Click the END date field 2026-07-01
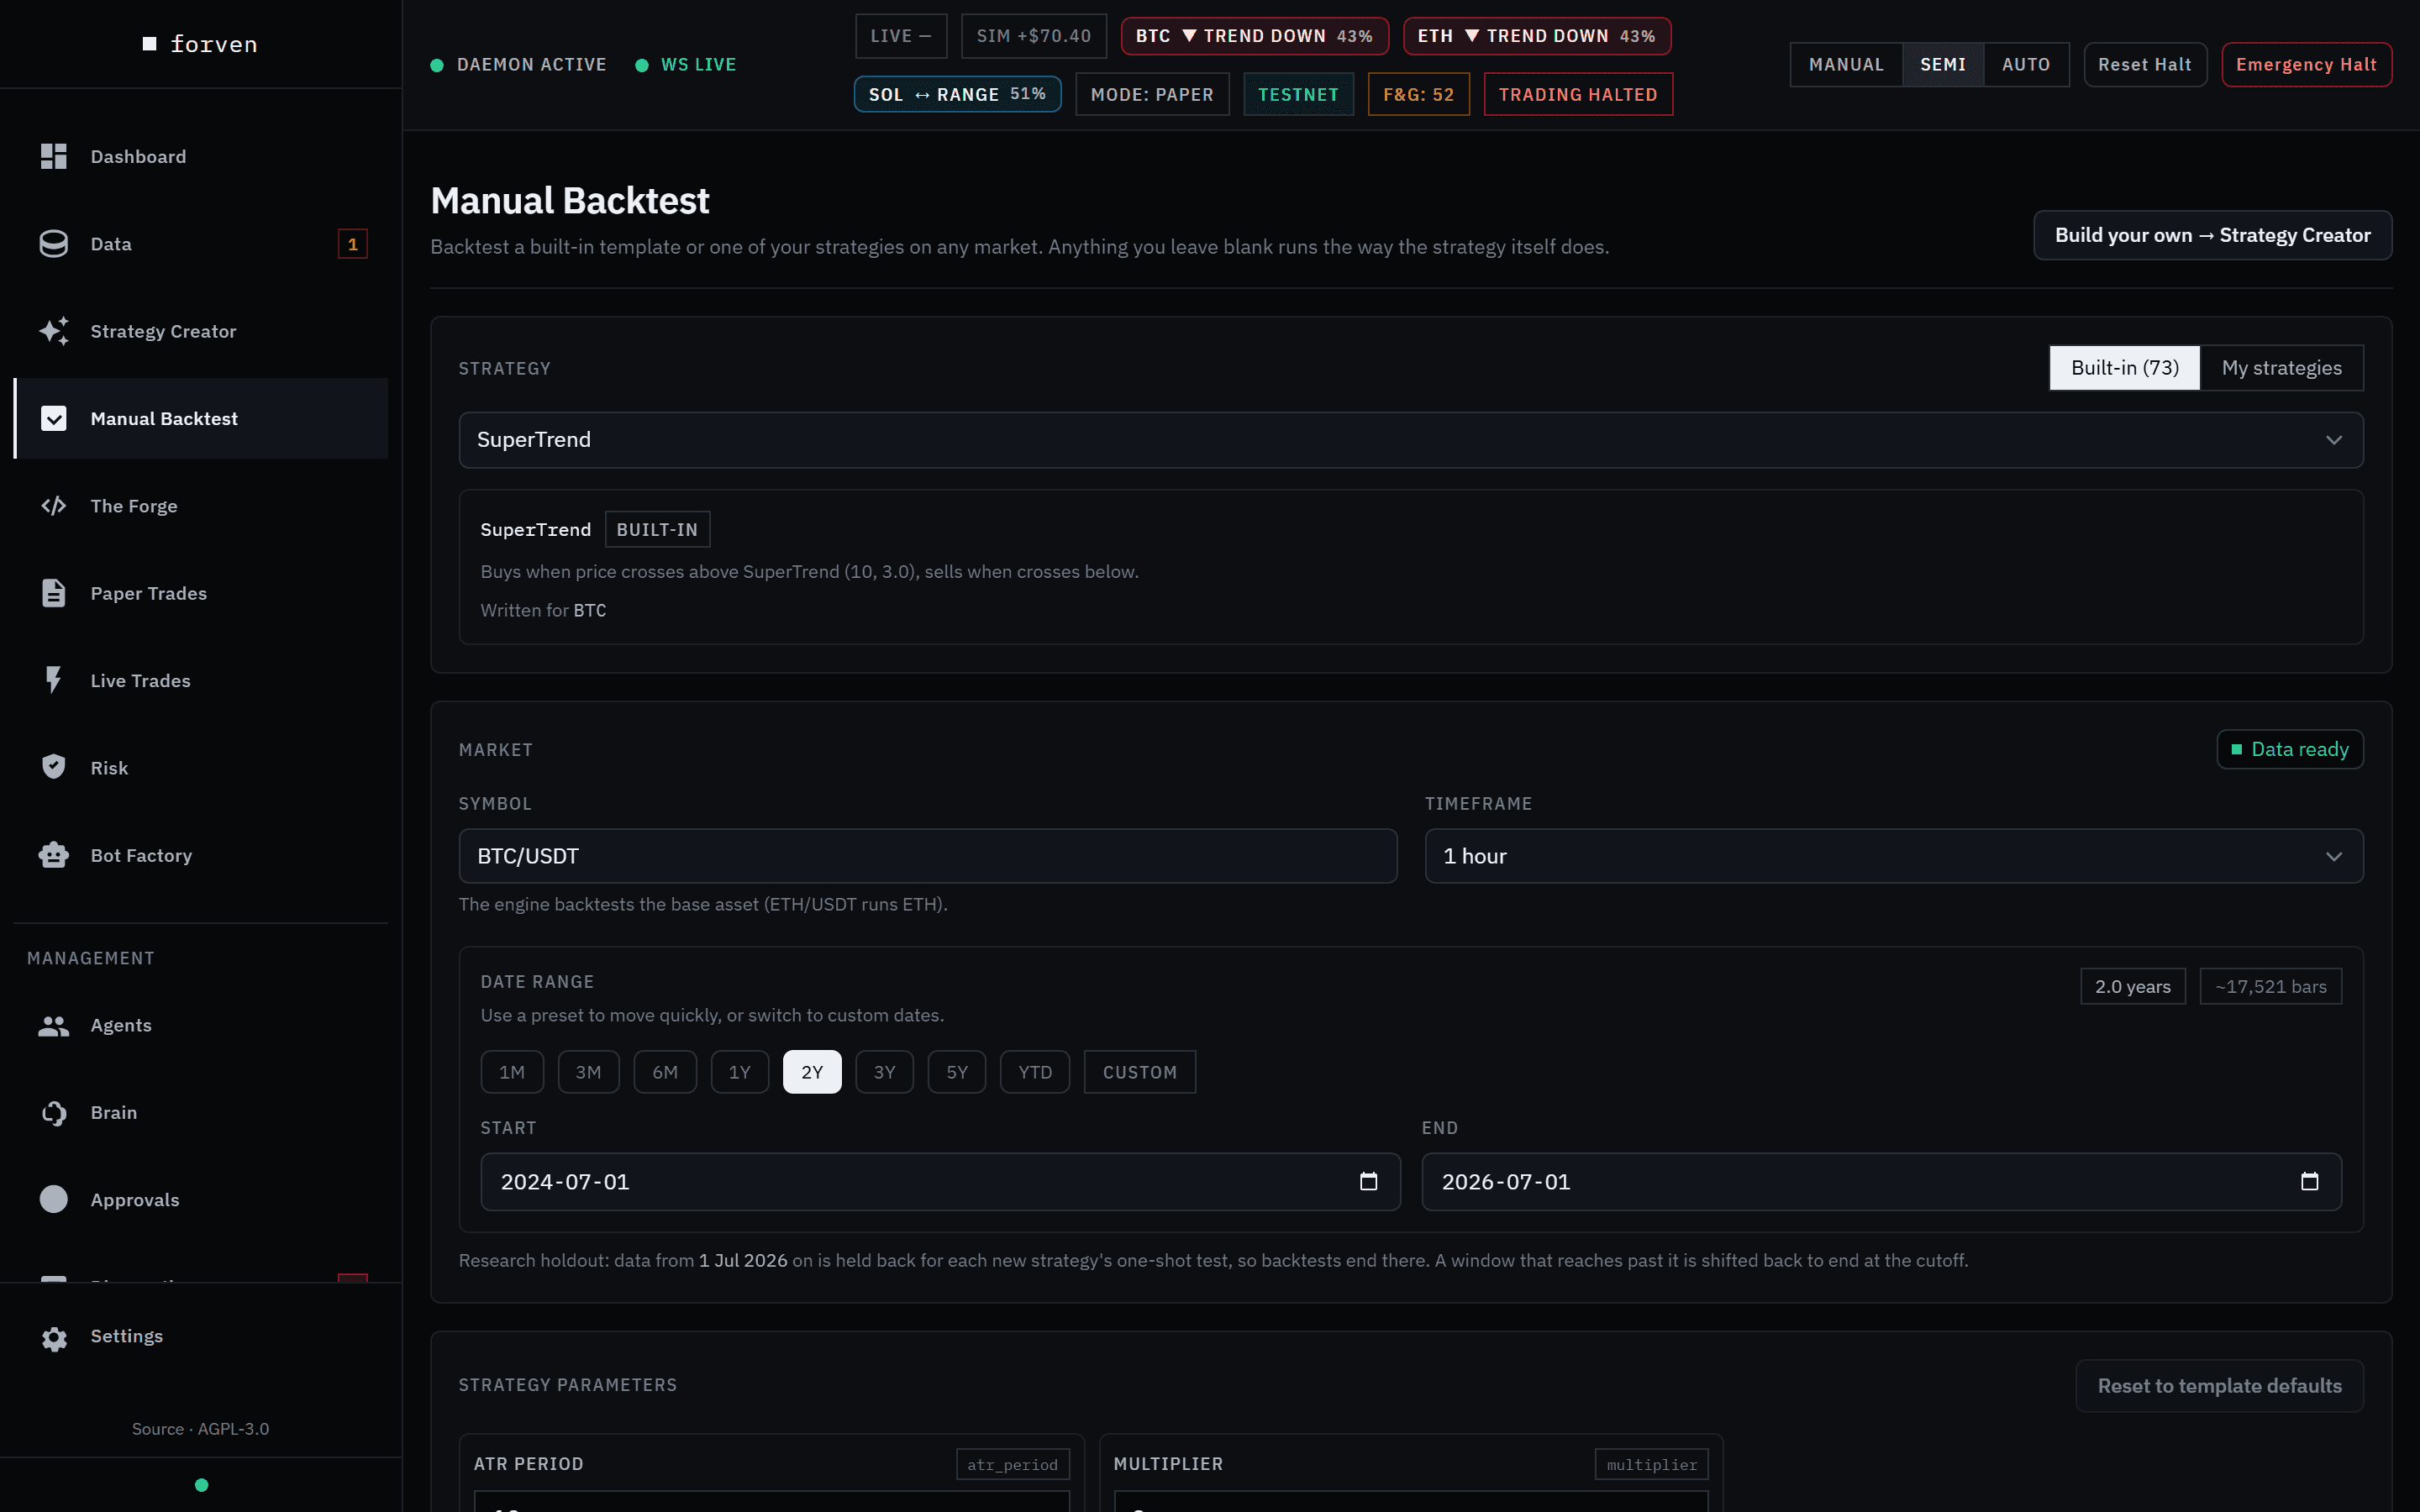 (x=1881, y=1182)
